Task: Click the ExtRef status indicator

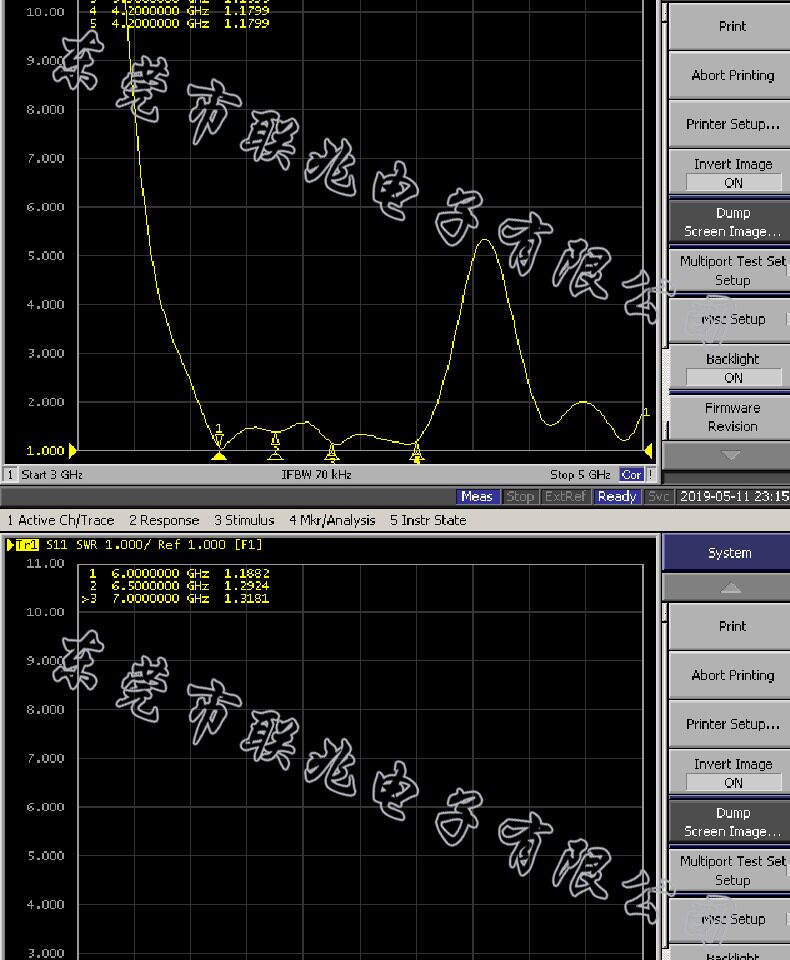Action: coord(566,497)
